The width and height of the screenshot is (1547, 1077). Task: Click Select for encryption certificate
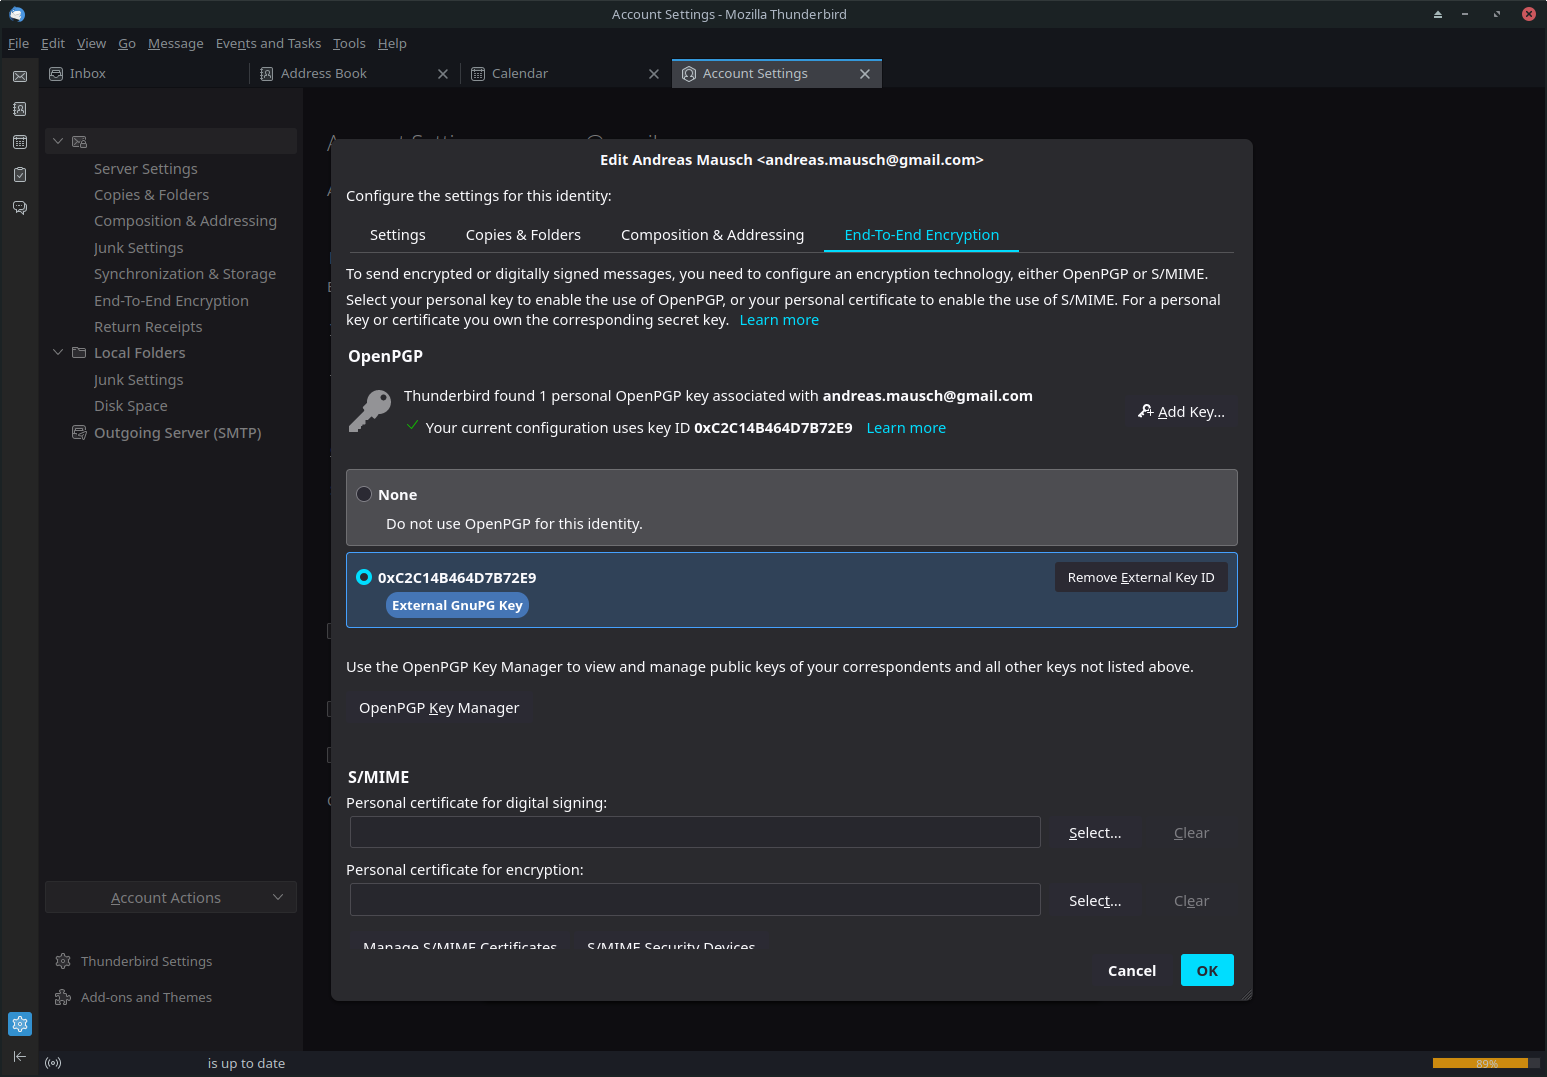[1095, 901]
